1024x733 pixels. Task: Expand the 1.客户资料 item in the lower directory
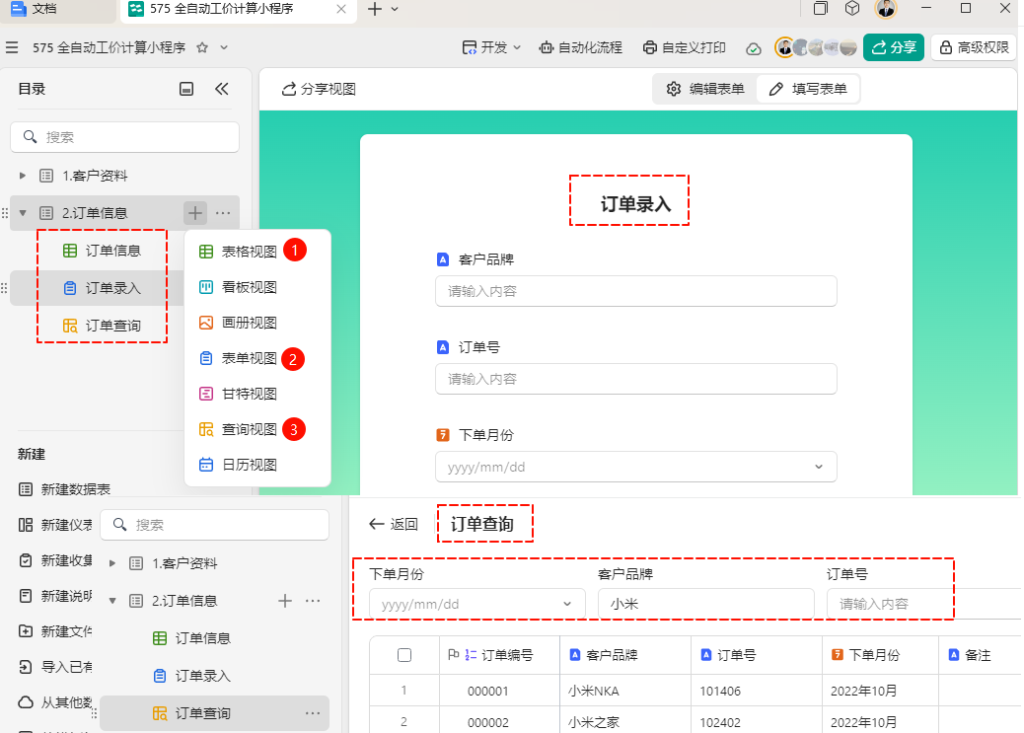tap(112, 563)
